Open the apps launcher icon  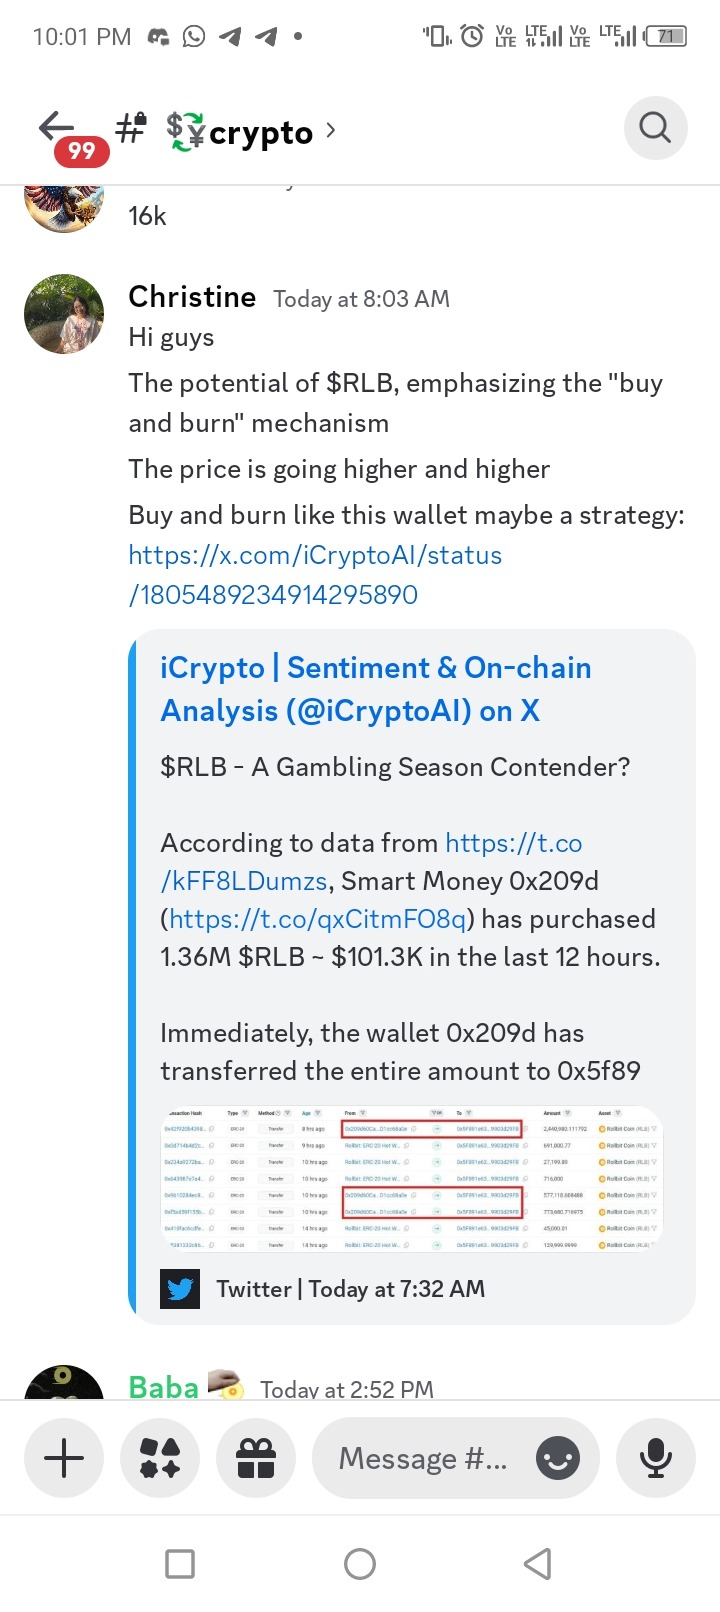point(160,1458)
